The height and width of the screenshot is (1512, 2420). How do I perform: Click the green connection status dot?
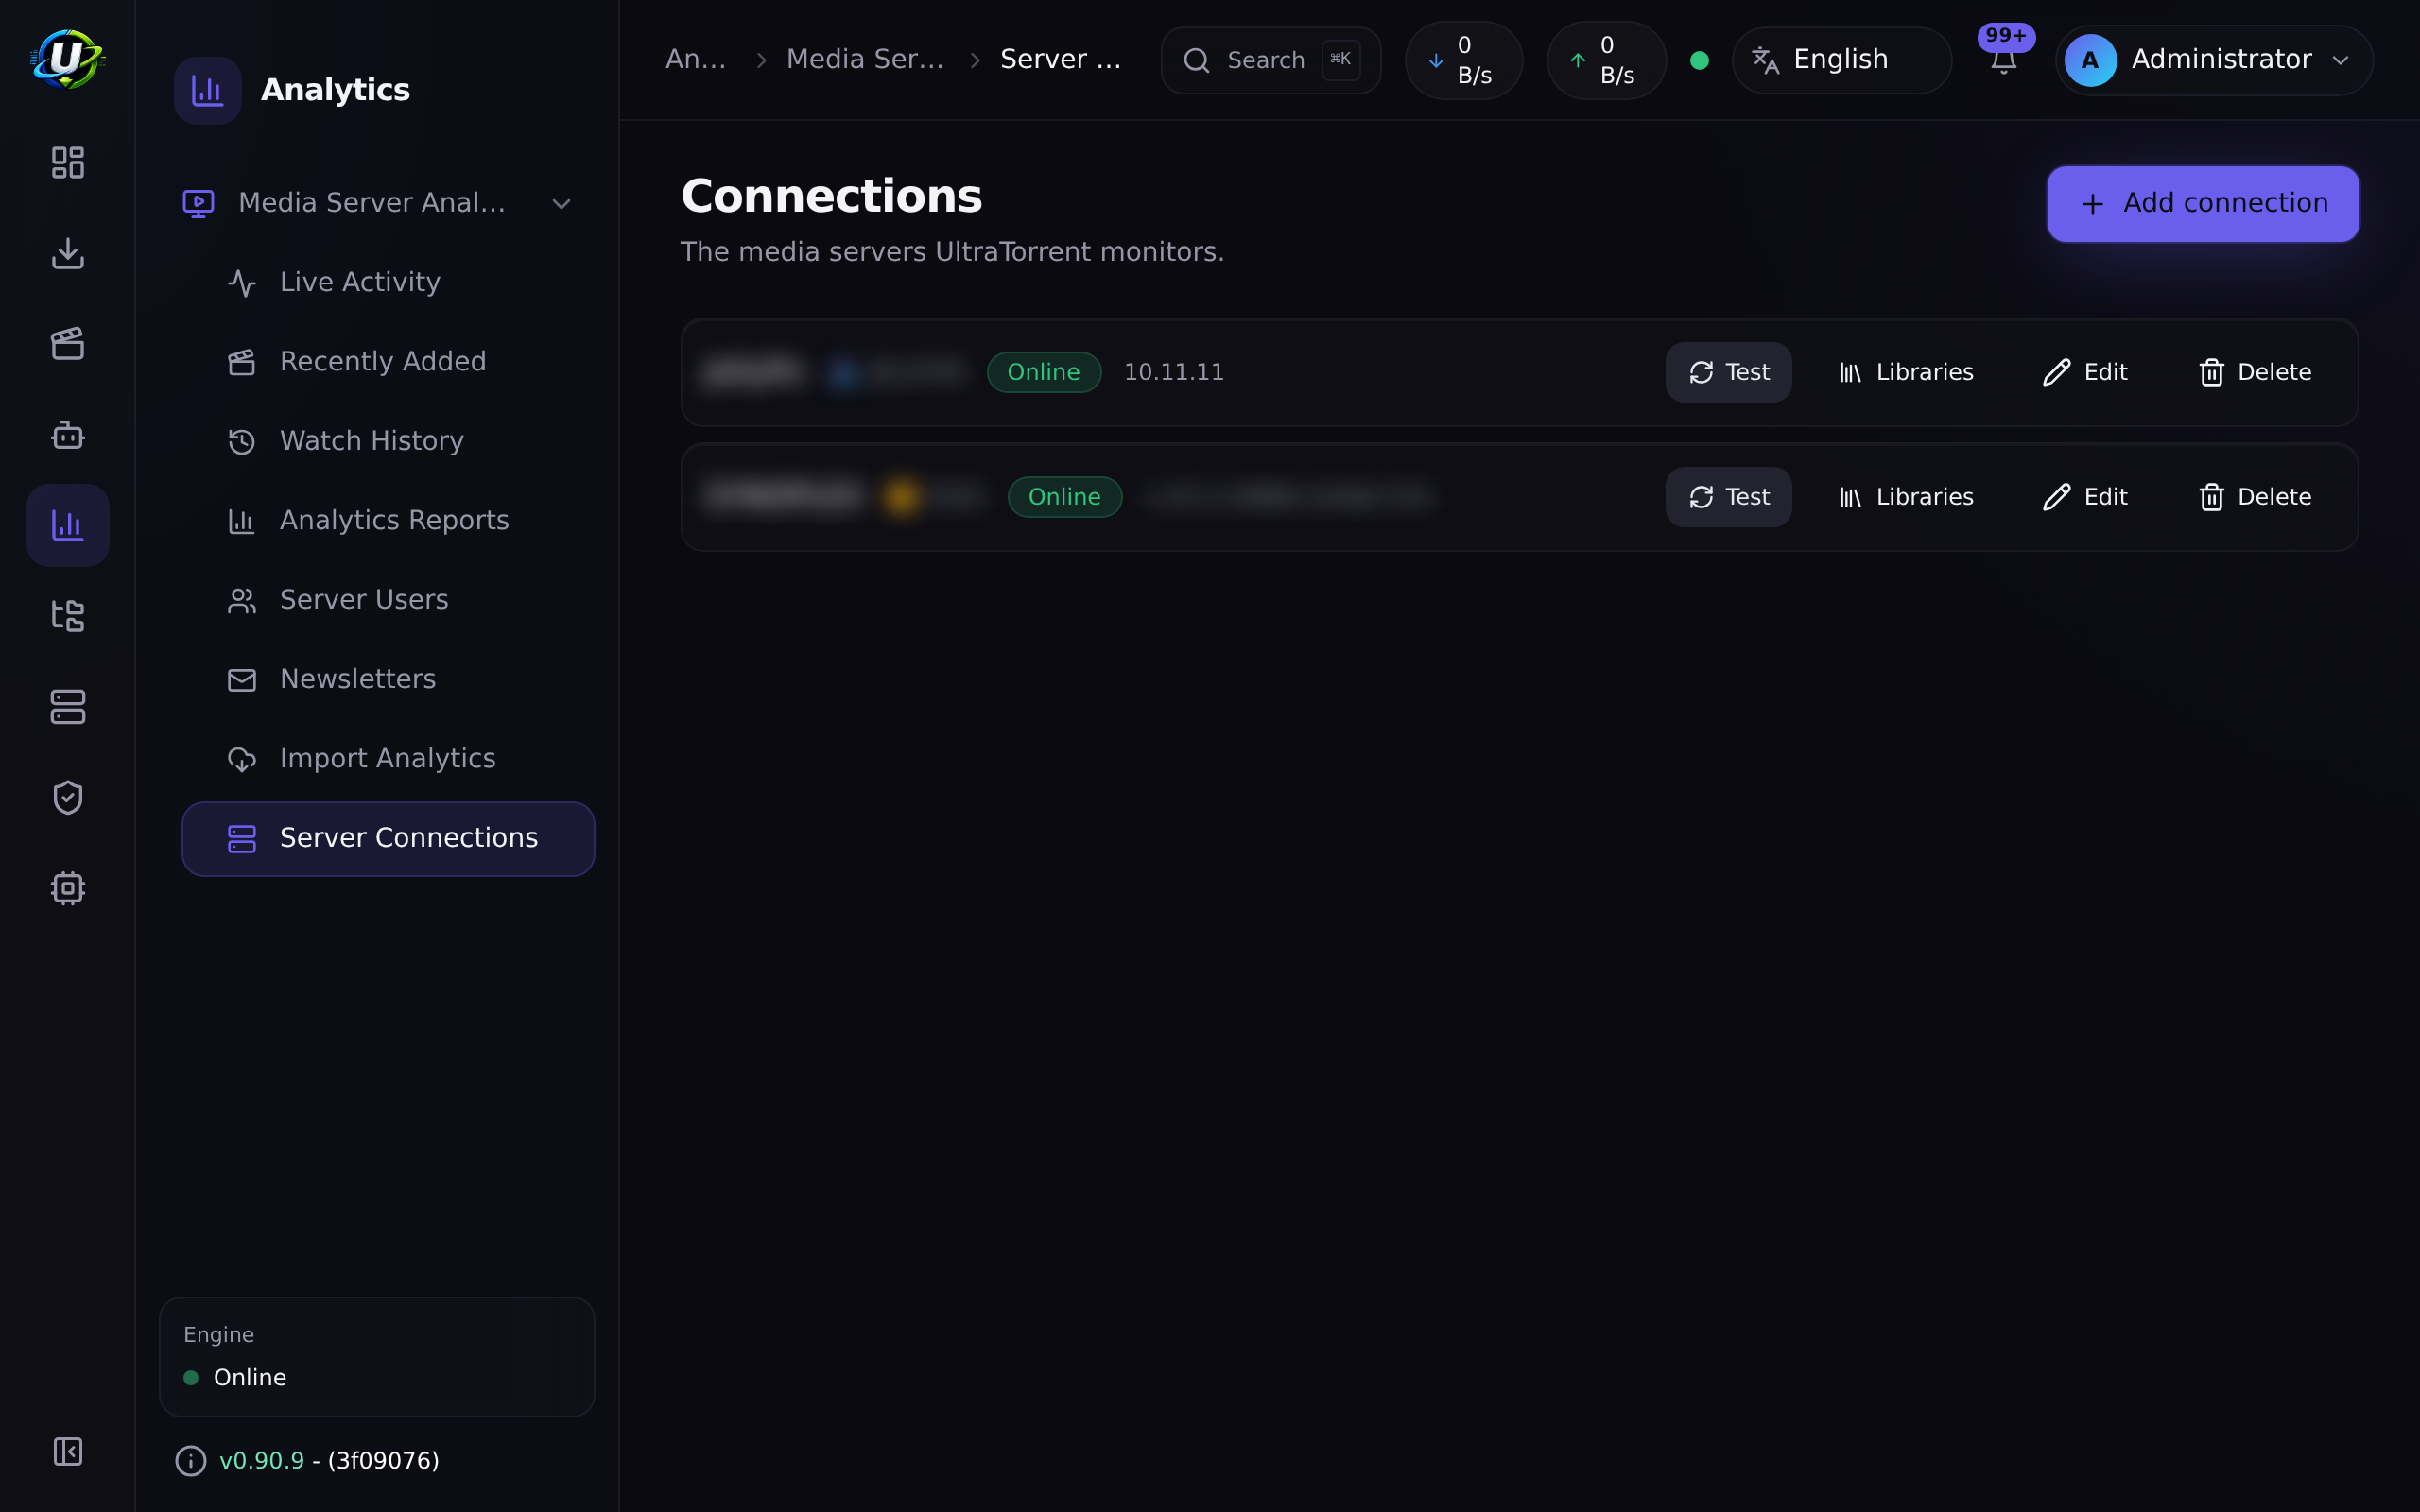pyautogui.click(x=1699, y=60)
